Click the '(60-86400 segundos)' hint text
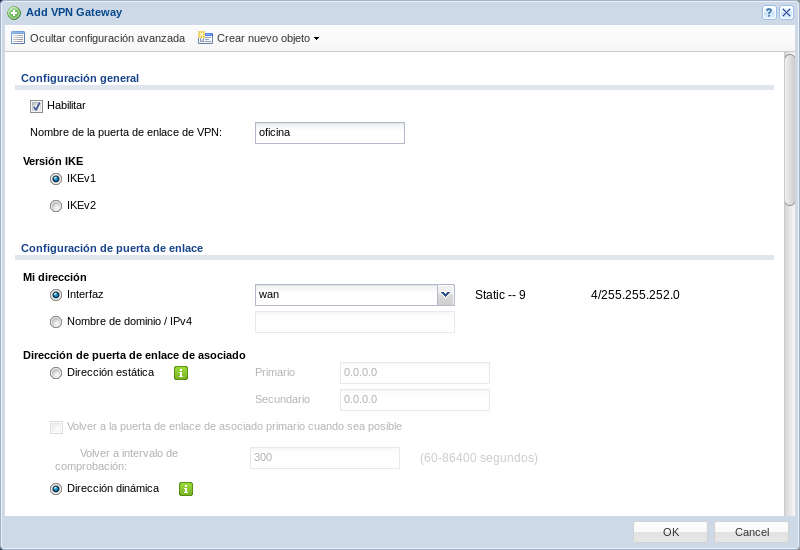 coord(479,458)
